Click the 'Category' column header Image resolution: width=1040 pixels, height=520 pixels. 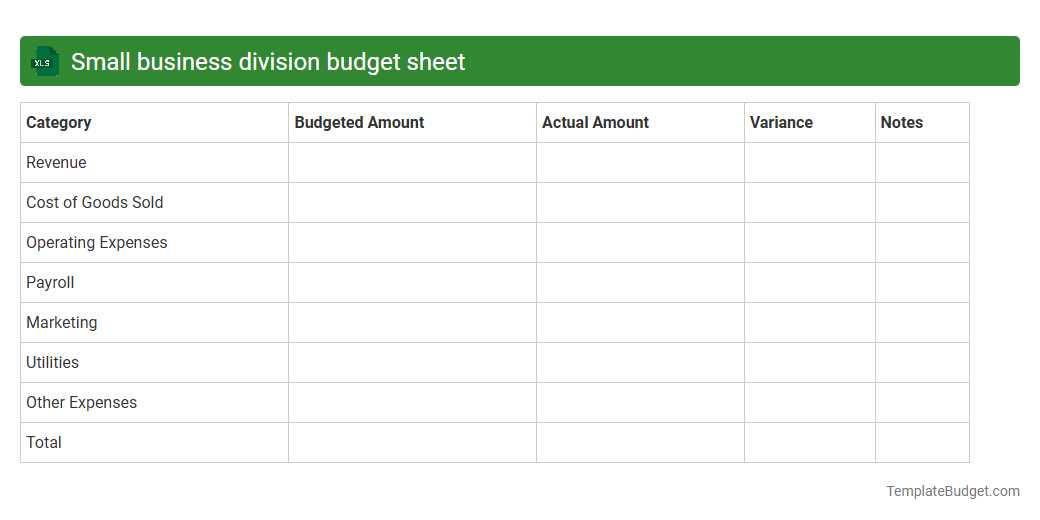click(155, 123)
